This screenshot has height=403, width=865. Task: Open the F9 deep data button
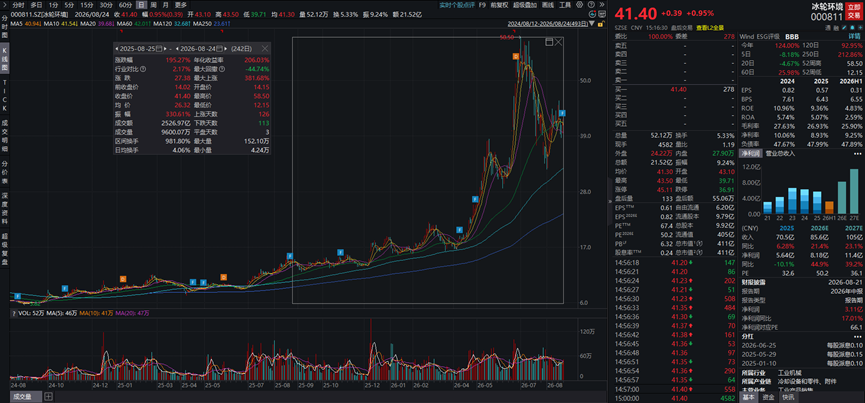(x=482, y=4)
